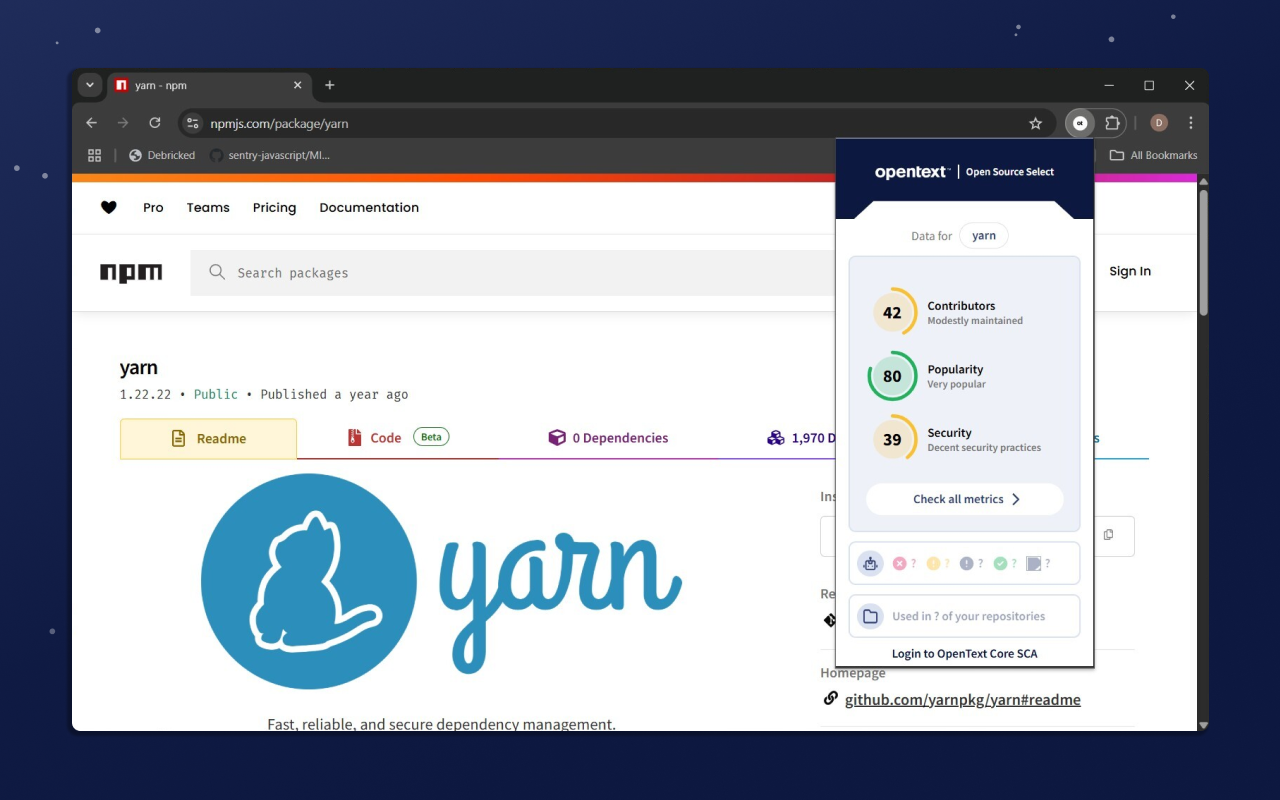Close the yarn - npm tab

[297, 85]
